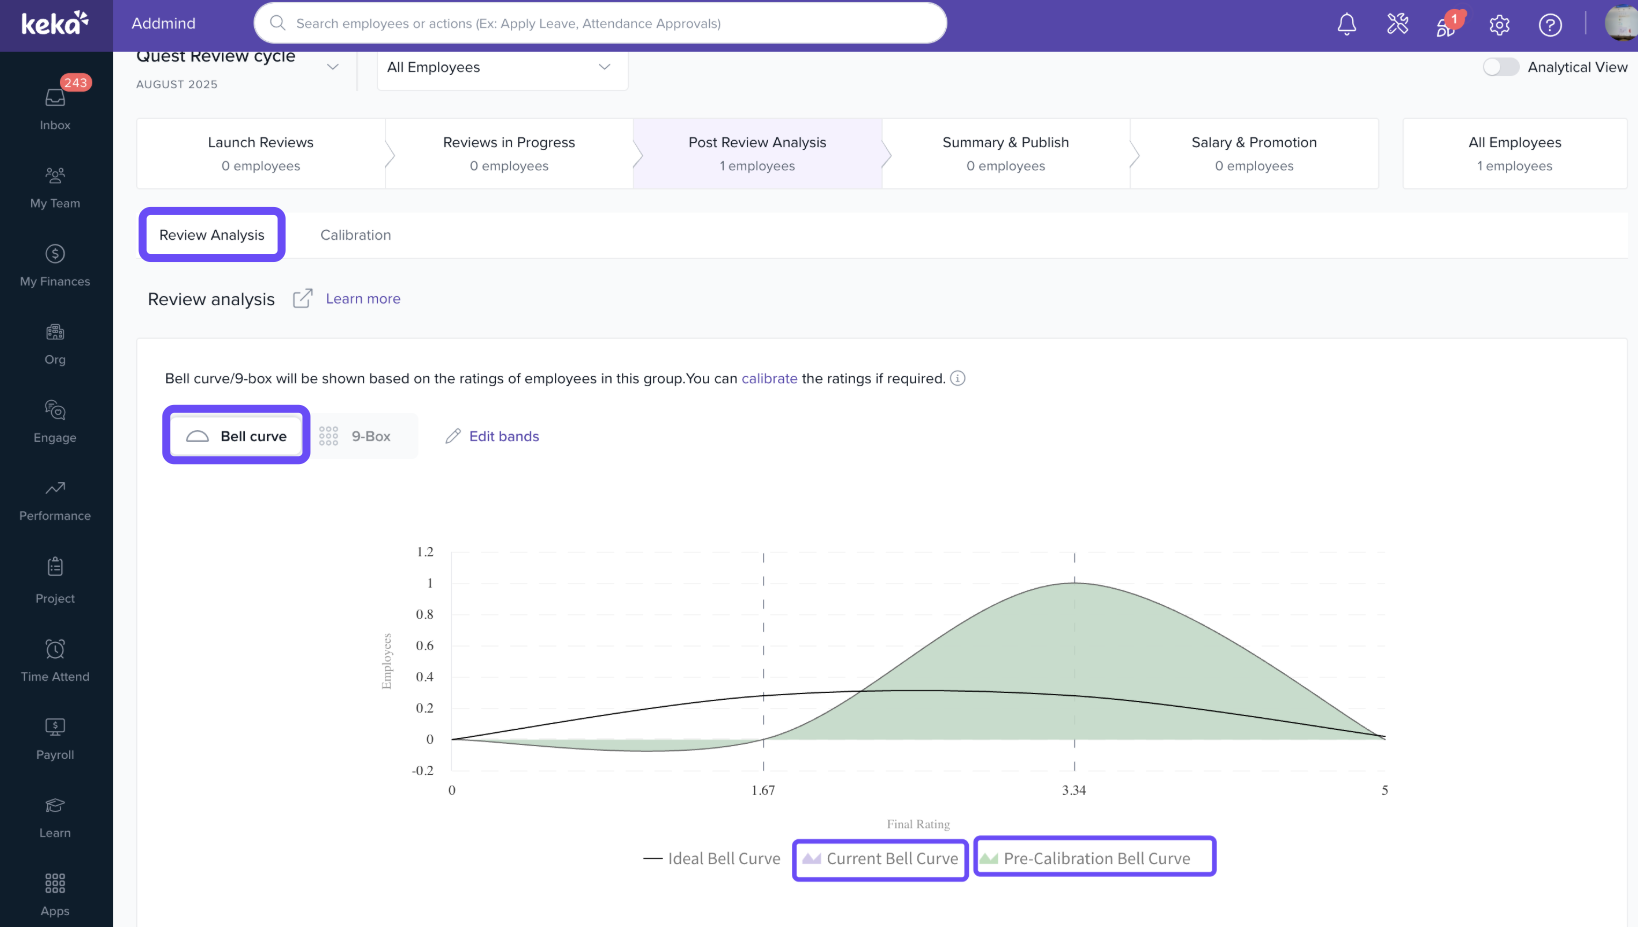Click the help question mark icon
This screenshot has width=1638, height=927.
[1549, 25]
